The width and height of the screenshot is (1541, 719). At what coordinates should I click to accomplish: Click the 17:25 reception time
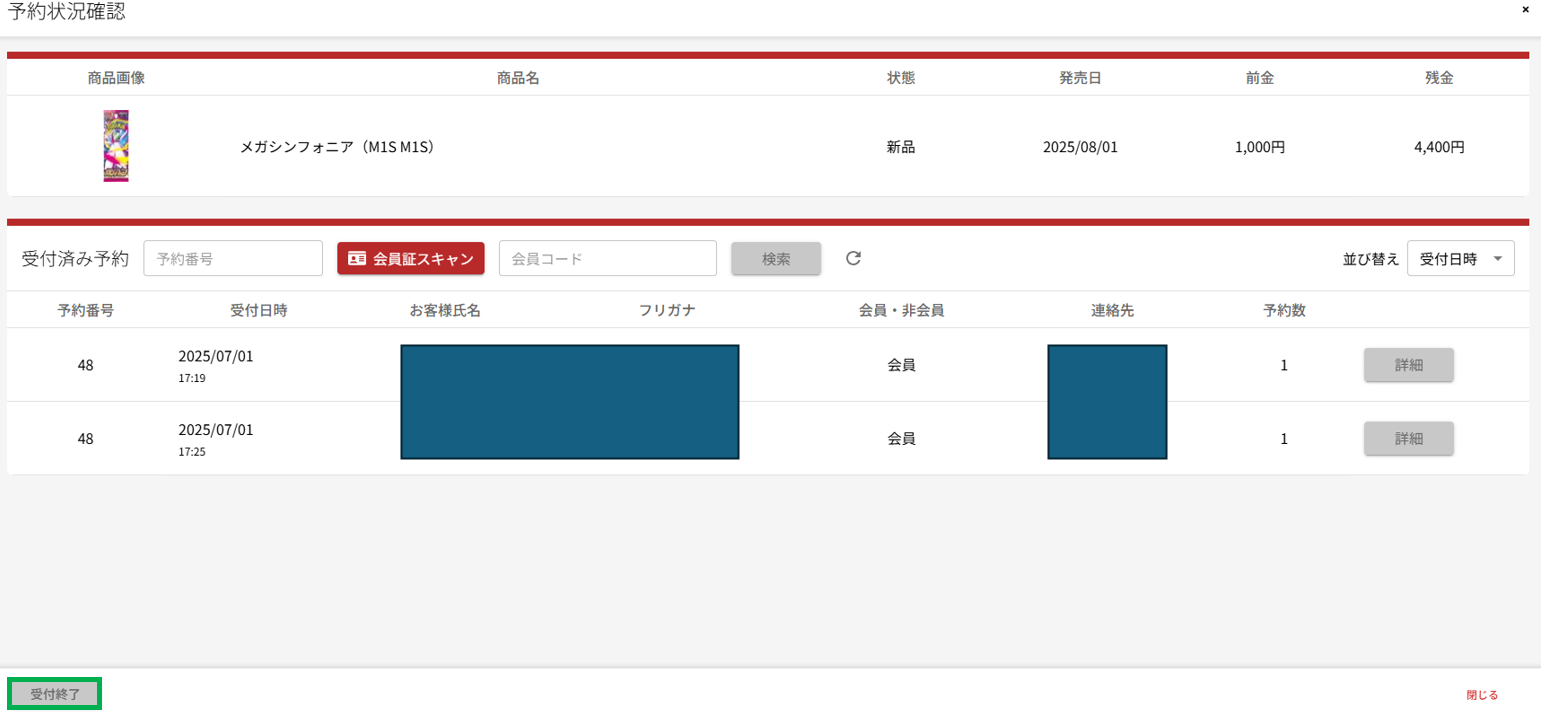coord(191,452)
